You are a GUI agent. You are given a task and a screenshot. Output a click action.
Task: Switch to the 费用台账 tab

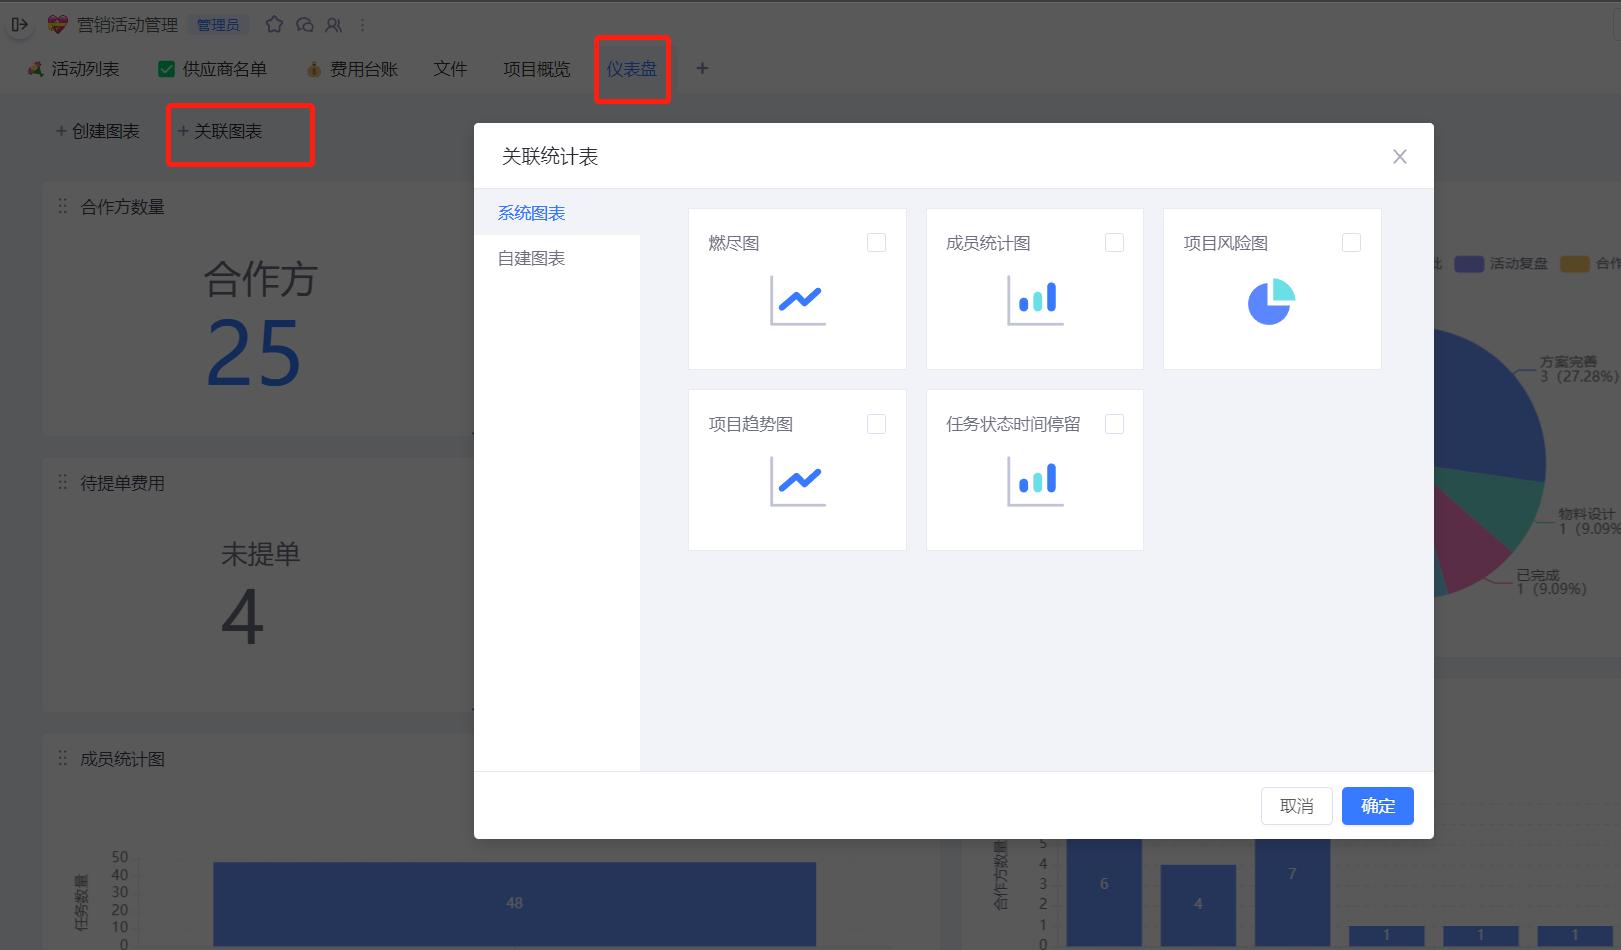[352, 69]
